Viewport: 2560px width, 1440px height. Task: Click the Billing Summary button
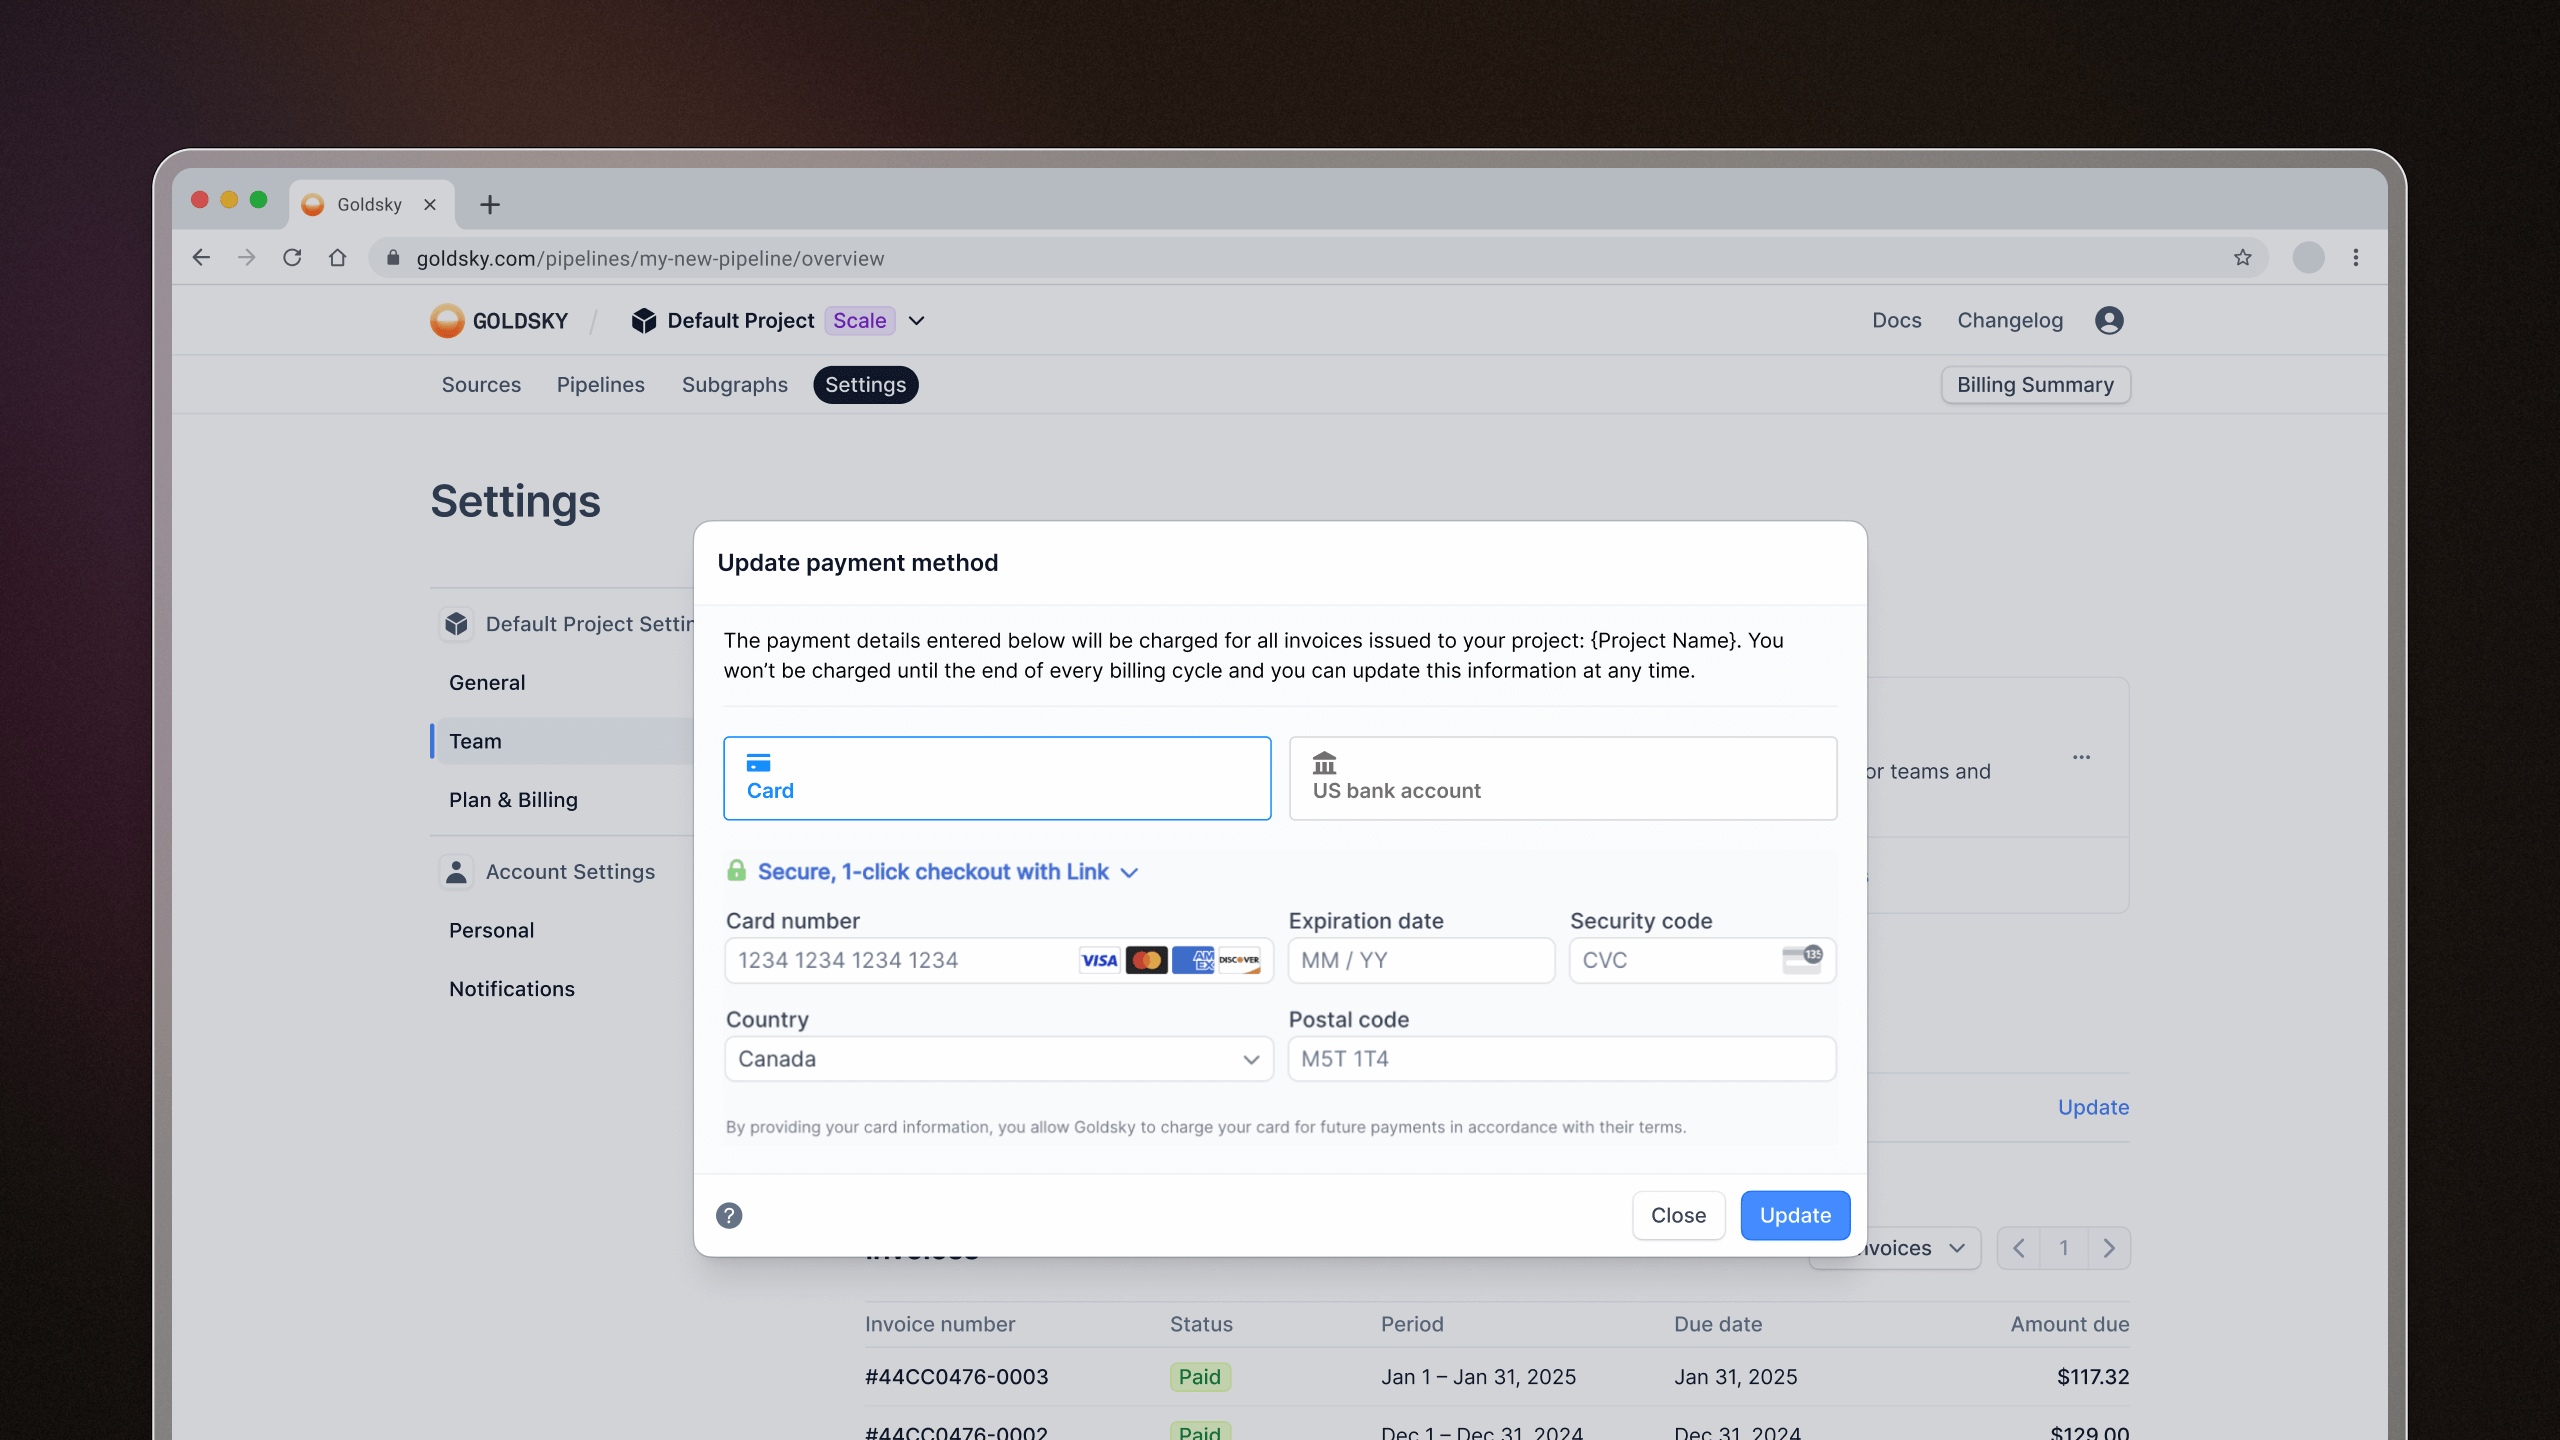[2035, 385]
